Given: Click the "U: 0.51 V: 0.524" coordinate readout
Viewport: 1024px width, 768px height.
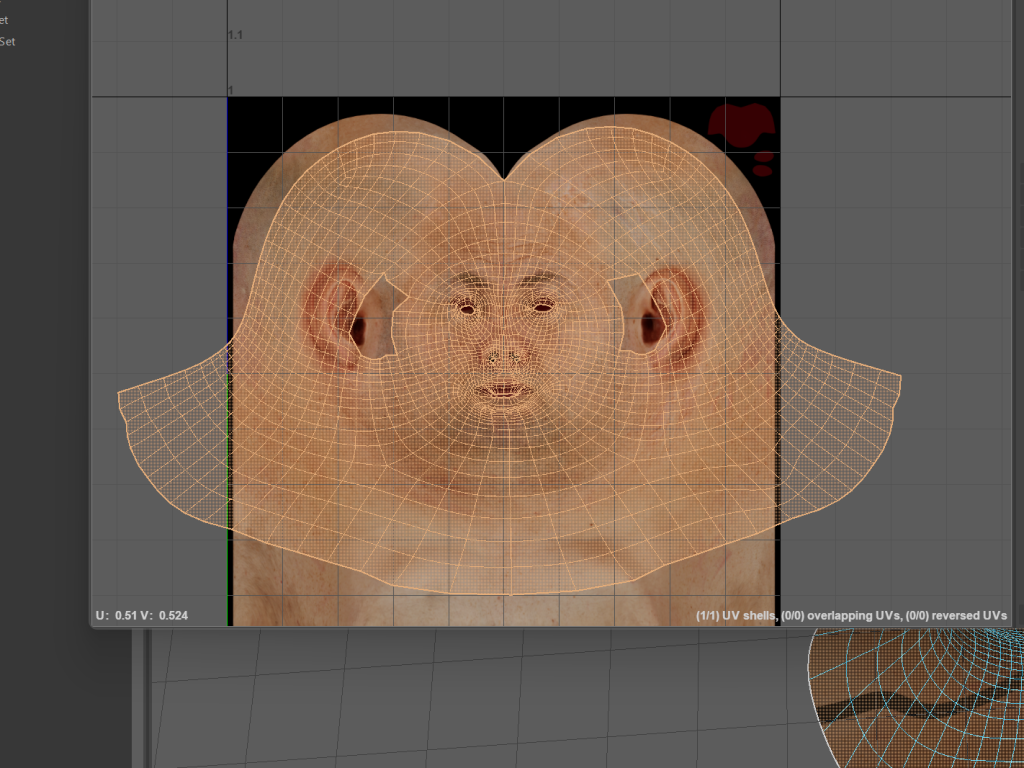Looking at the screenshot, I should tap(142, 615).
